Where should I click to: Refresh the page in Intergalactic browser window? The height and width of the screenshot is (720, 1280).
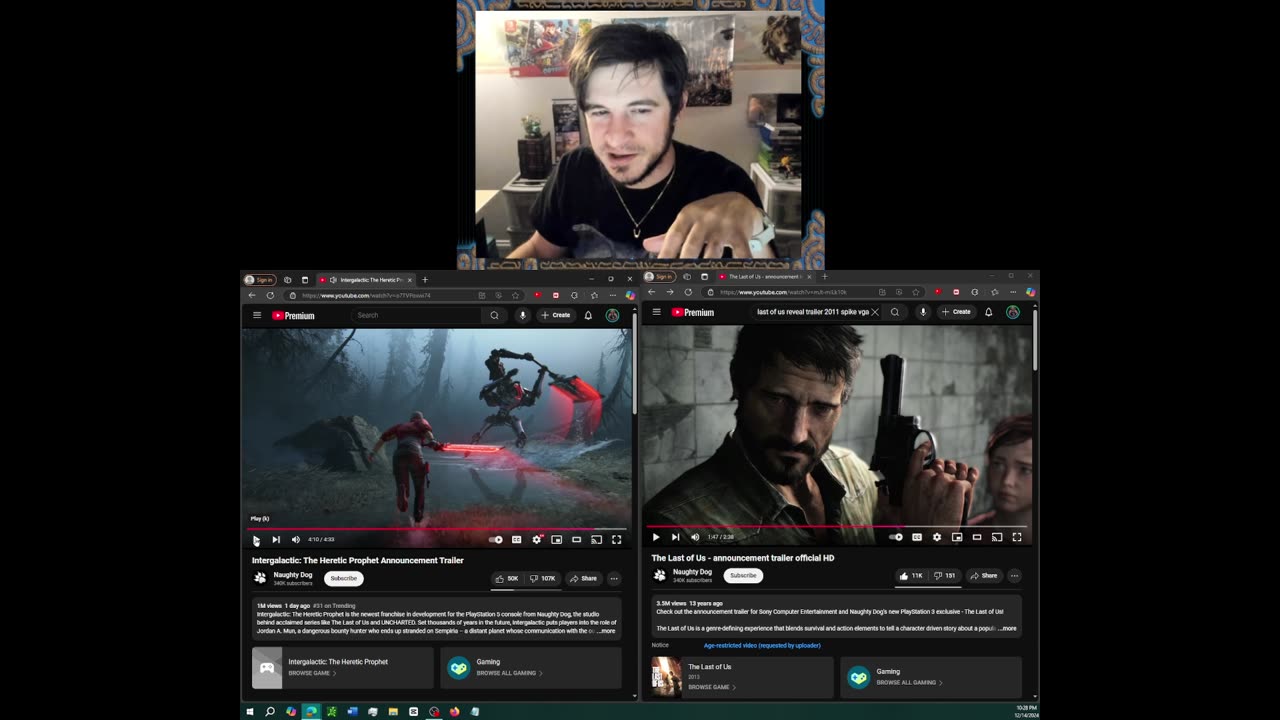[x=270, y=295]
